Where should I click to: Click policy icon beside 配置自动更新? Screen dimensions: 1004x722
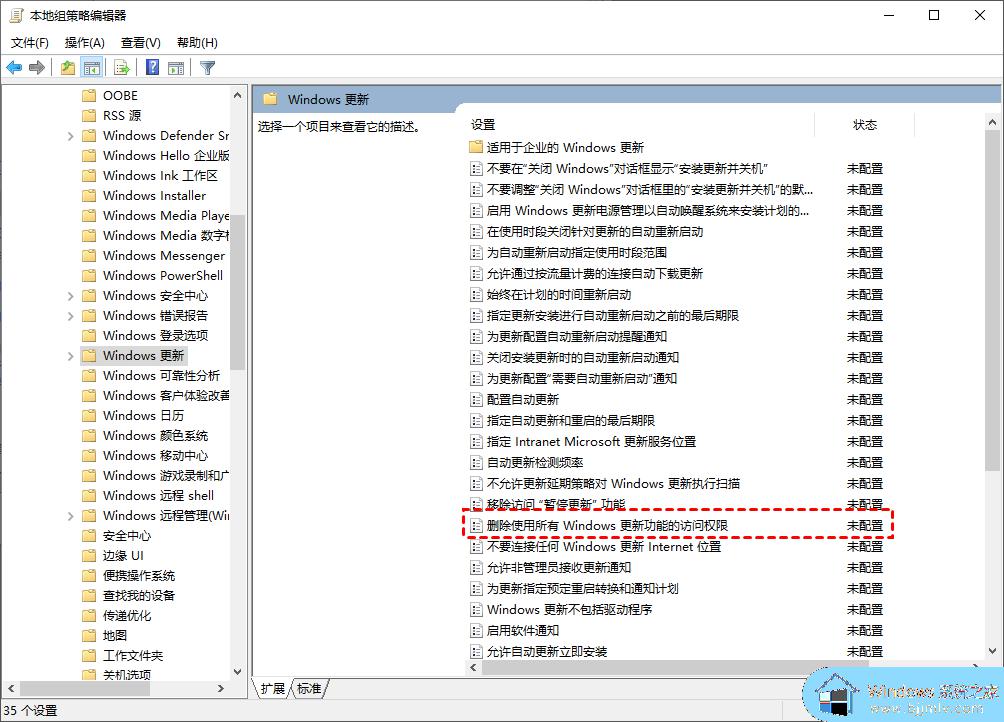tap(476, 400)
